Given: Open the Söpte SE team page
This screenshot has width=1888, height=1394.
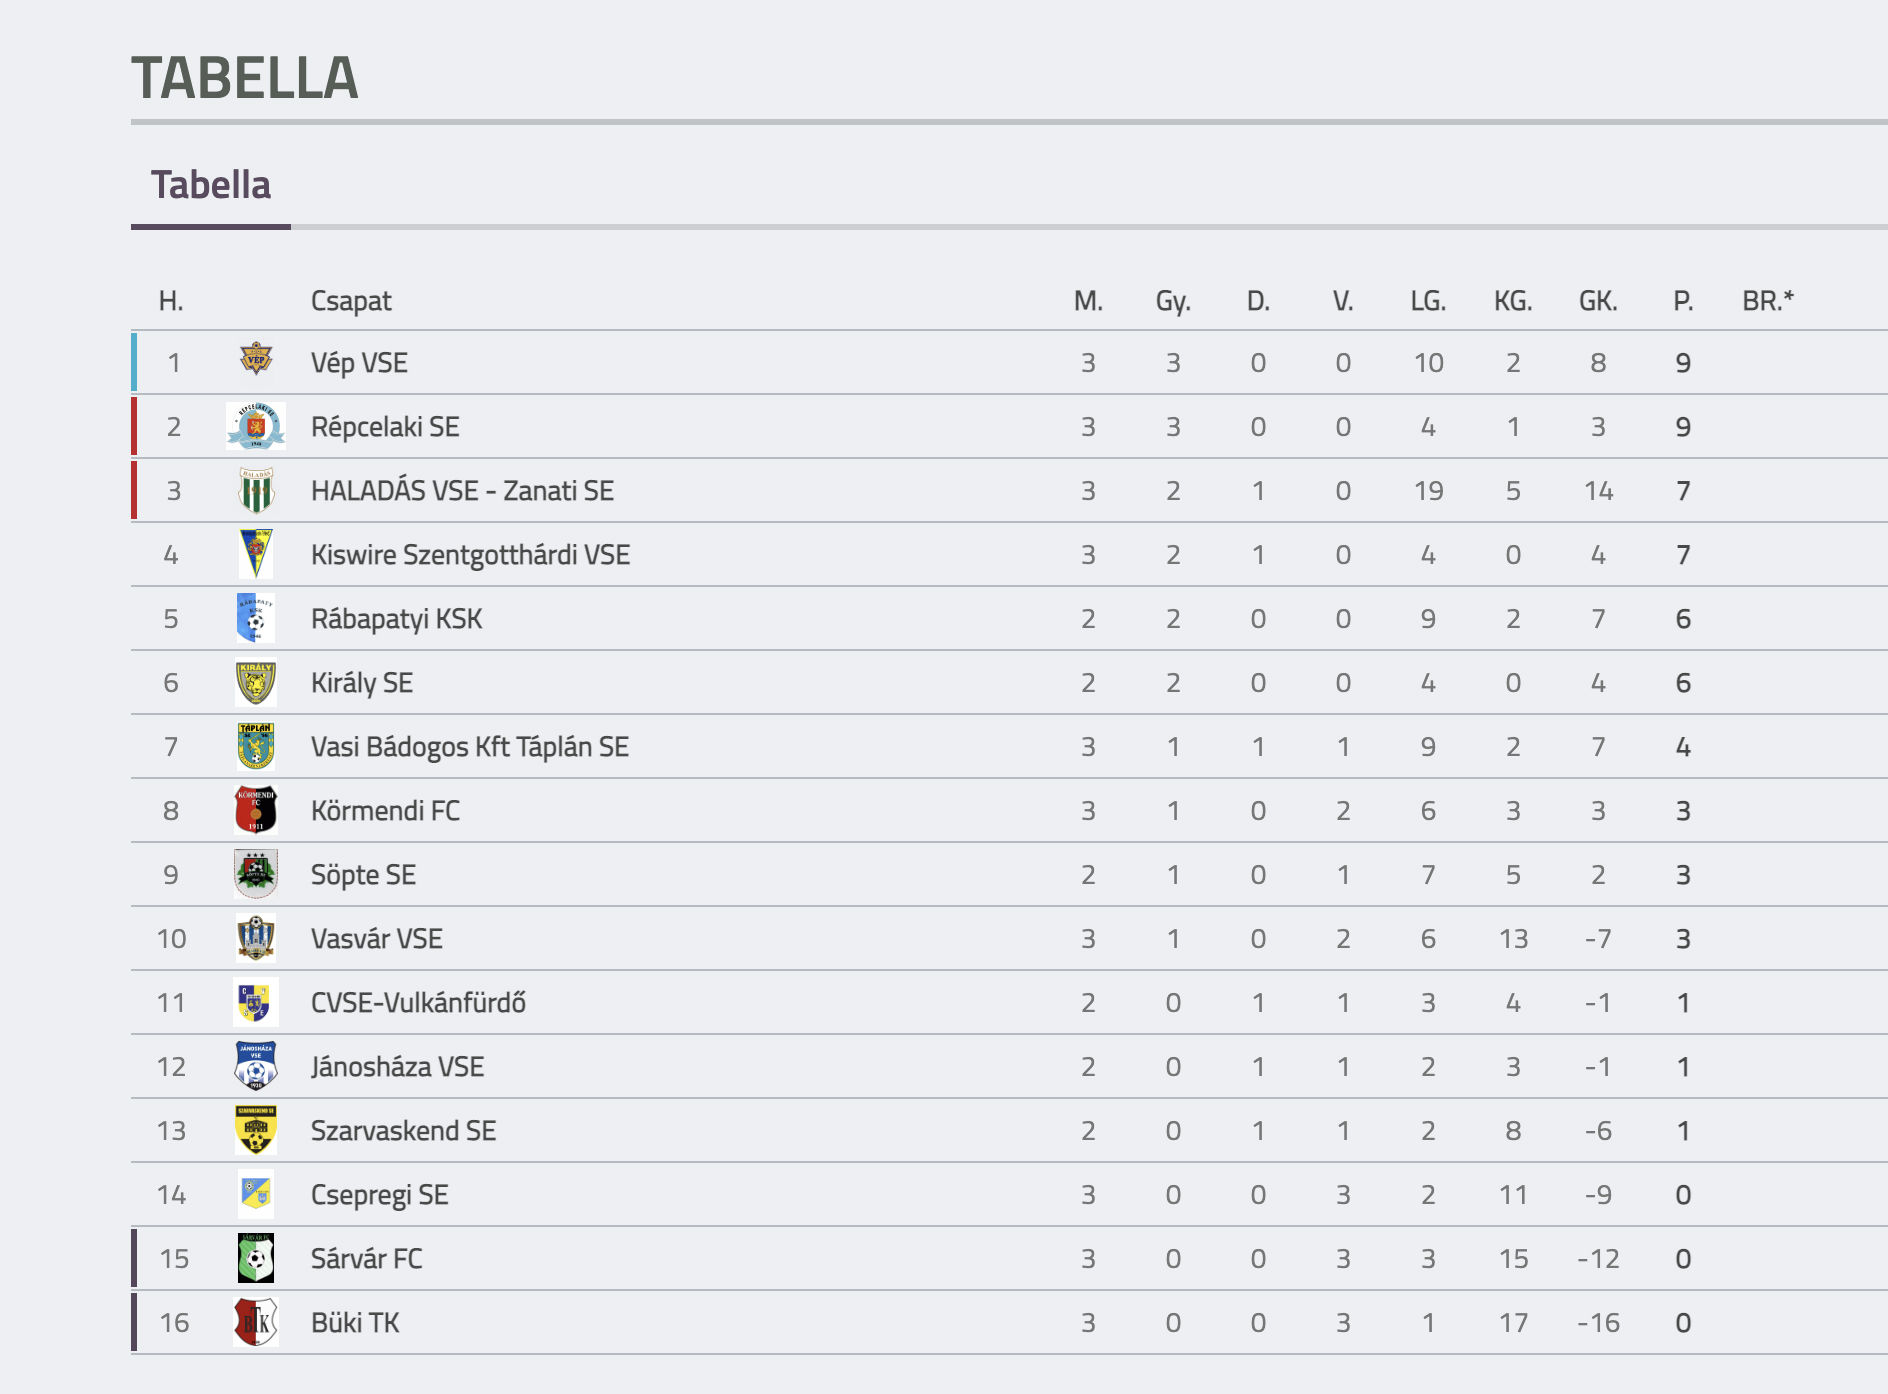Looking at the screenshot, I should [363, 875].
